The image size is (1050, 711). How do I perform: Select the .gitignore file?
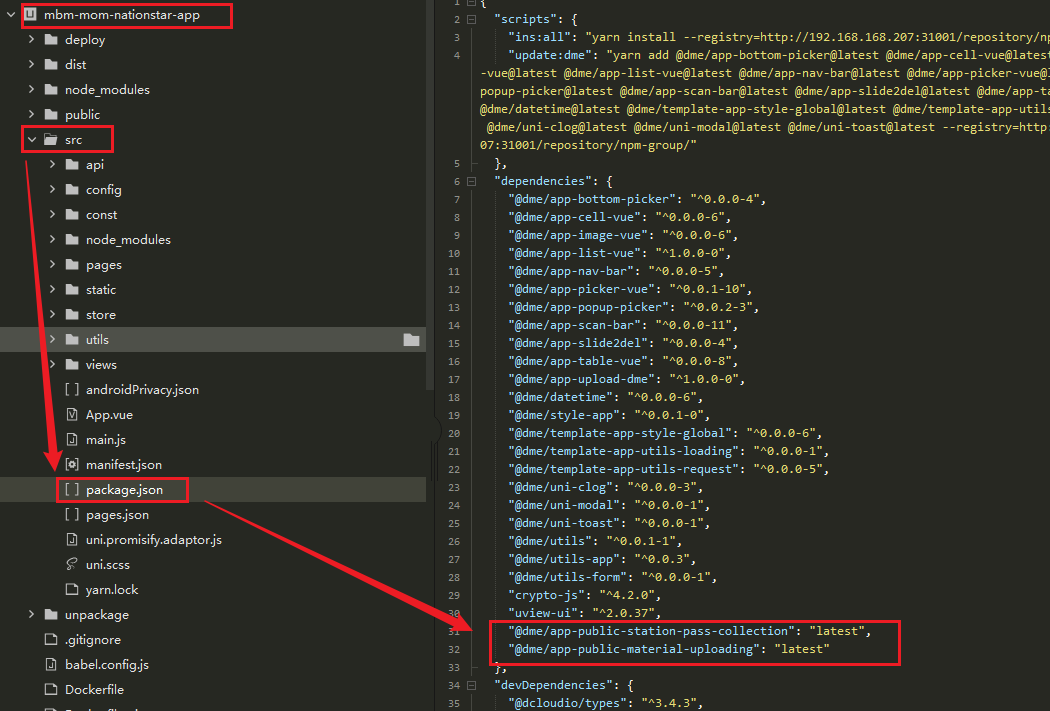click(93, 640)
